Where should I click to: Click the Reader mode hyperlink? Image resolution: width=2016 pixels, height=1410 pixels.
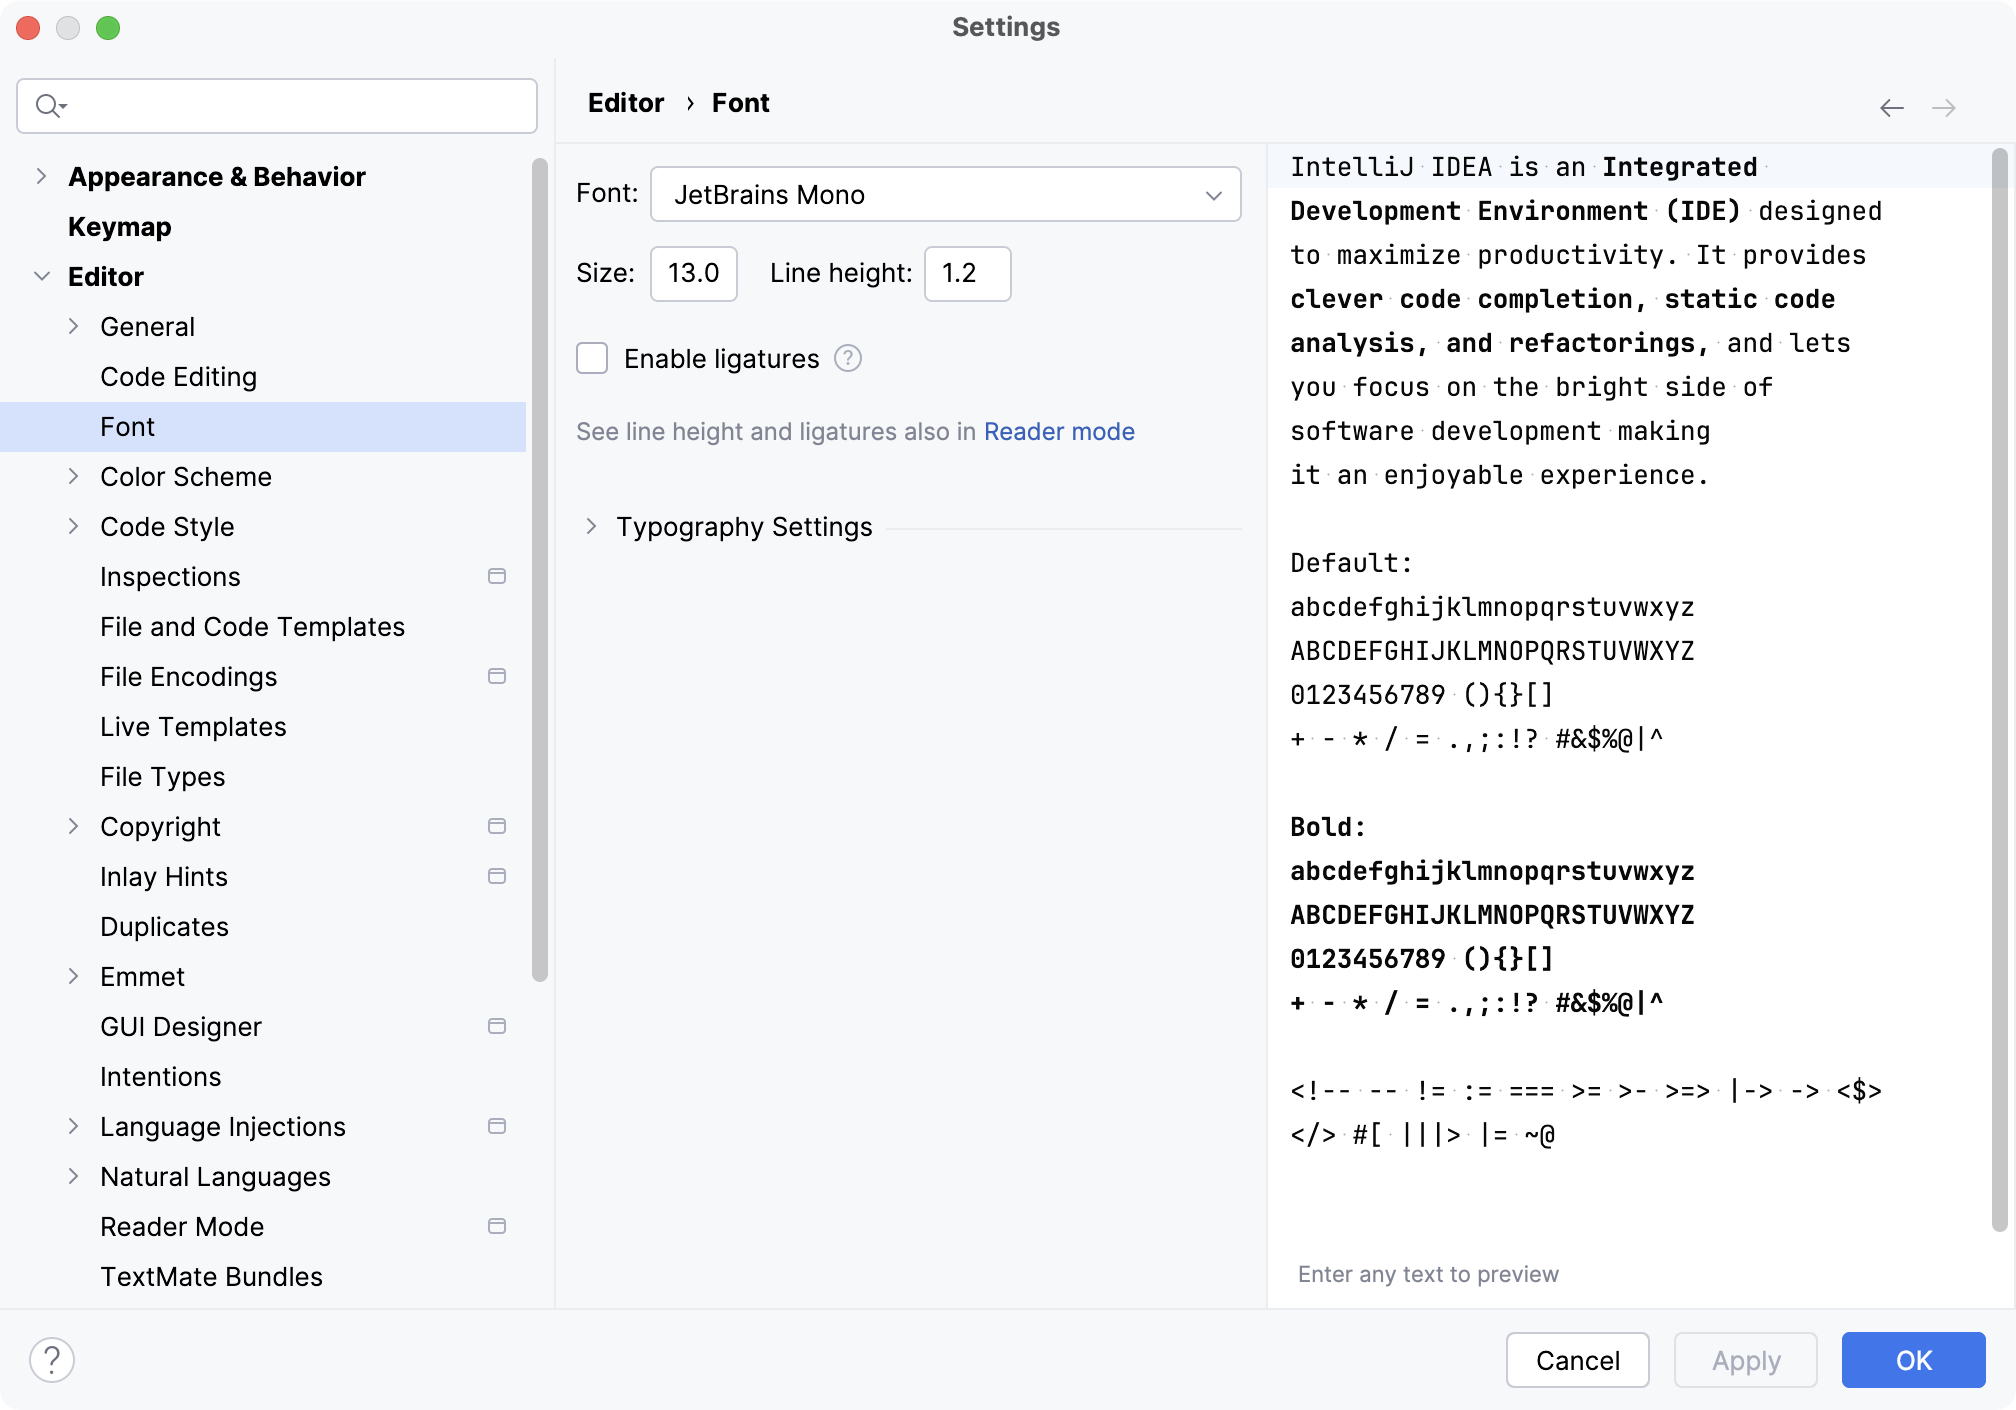1059,432
